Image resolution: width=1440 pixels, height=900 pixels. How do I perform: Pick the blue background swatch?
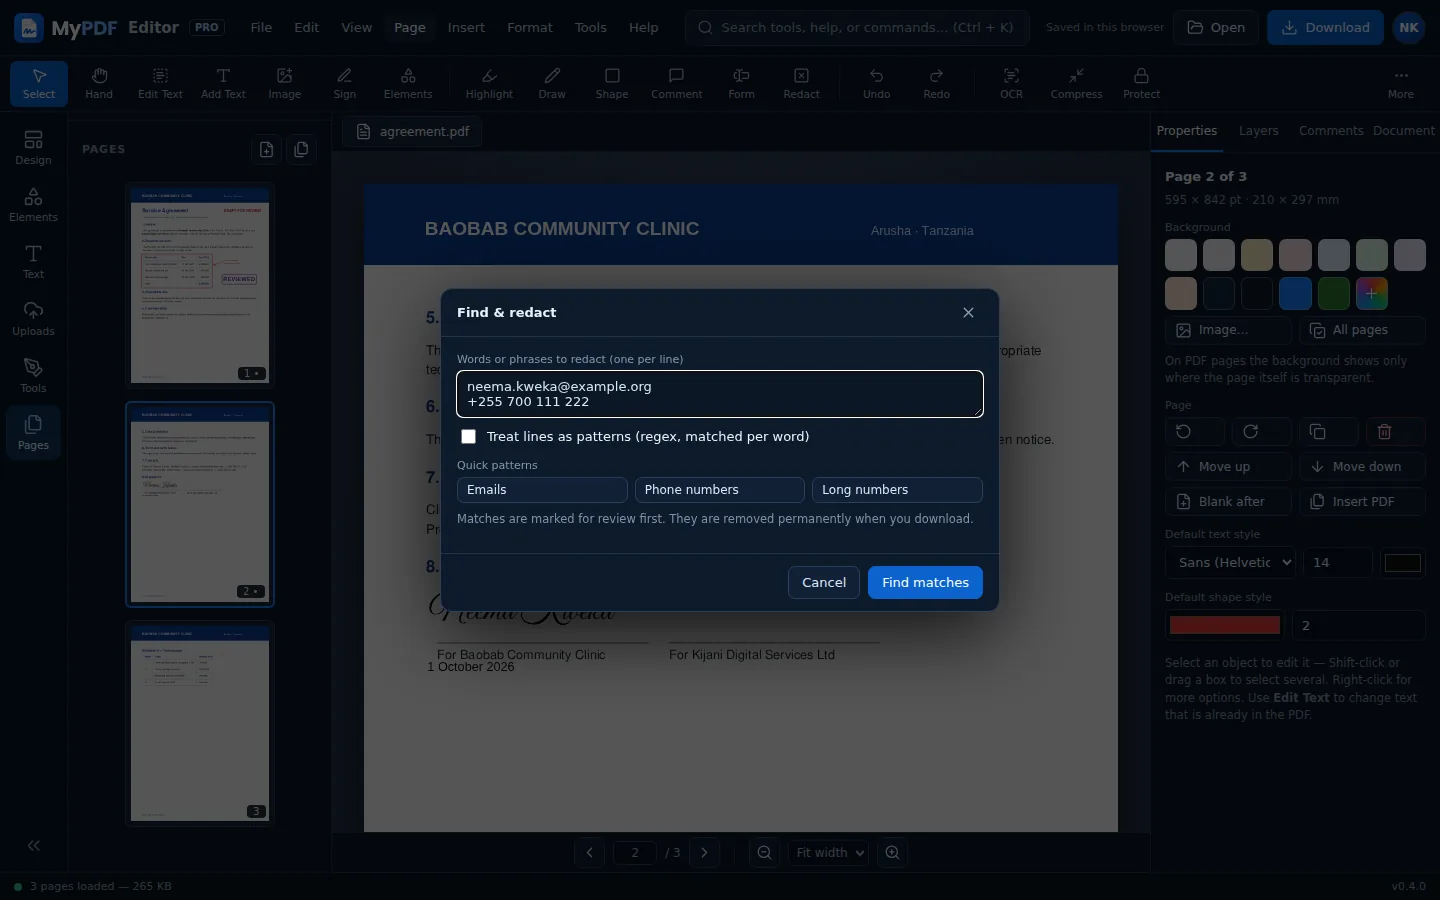(x=1295, y=293)
